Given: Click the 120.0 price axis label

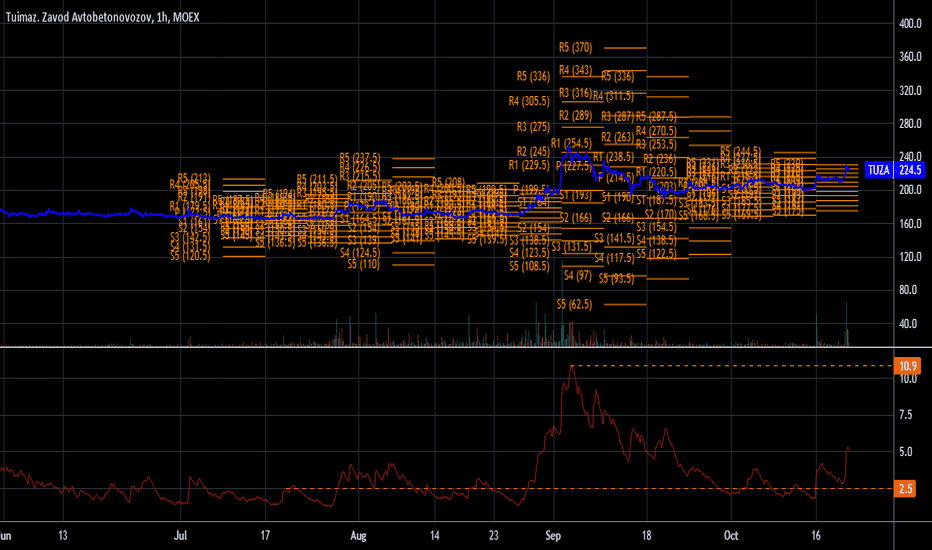Looking at the screenshot, I should pyautogui.click(x=910, y=257).
